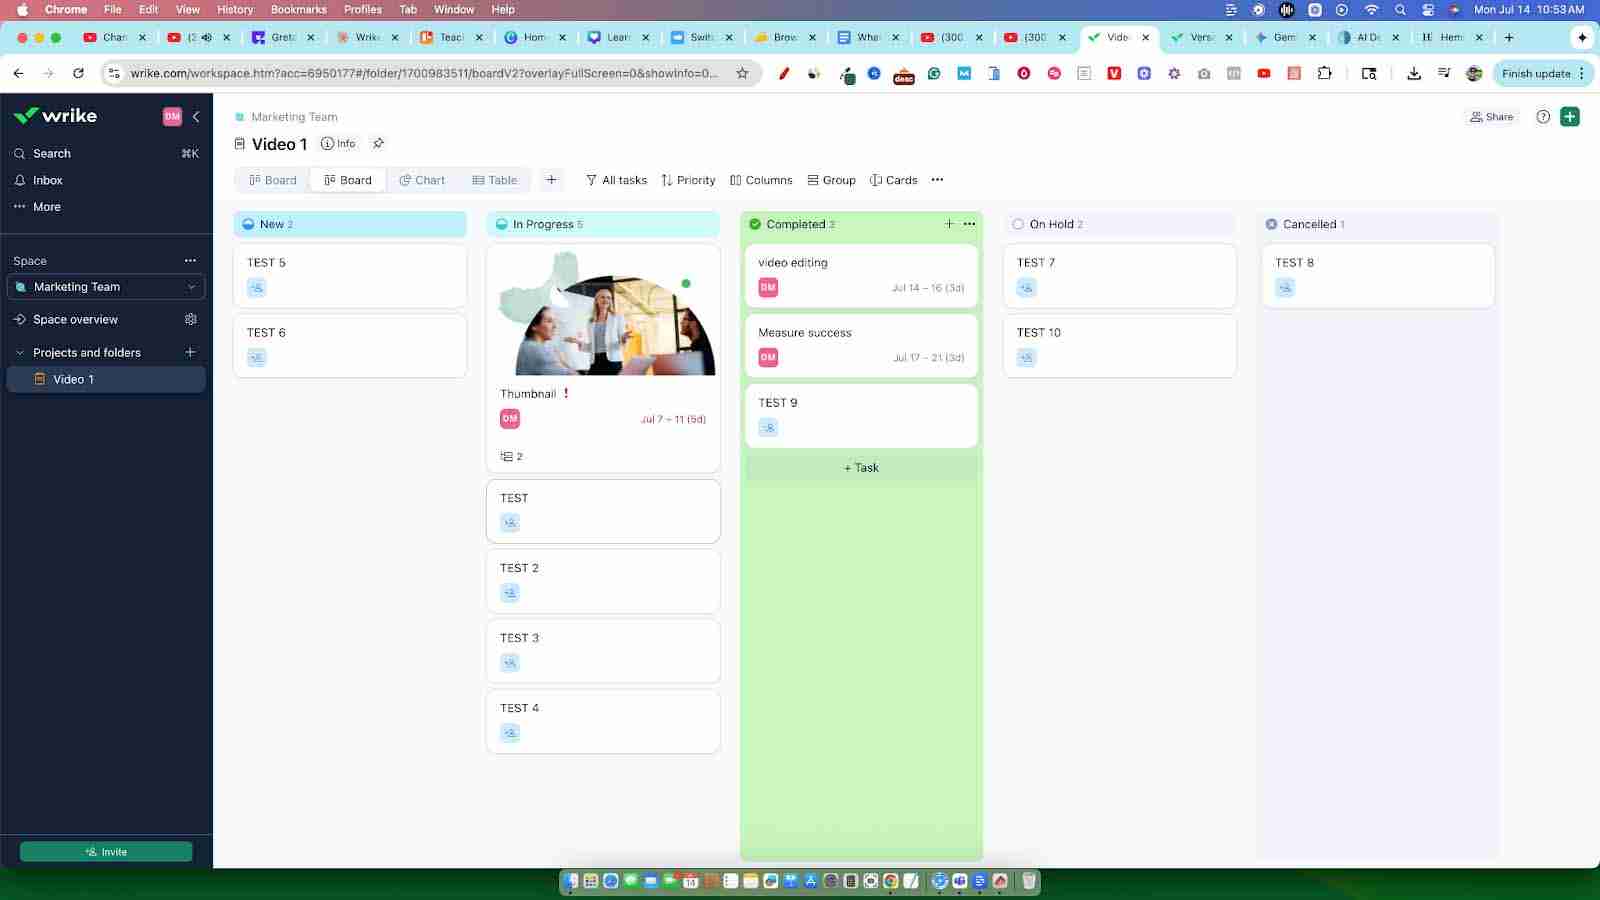Click the assignee avatar on the video editing task

point(767,287)
